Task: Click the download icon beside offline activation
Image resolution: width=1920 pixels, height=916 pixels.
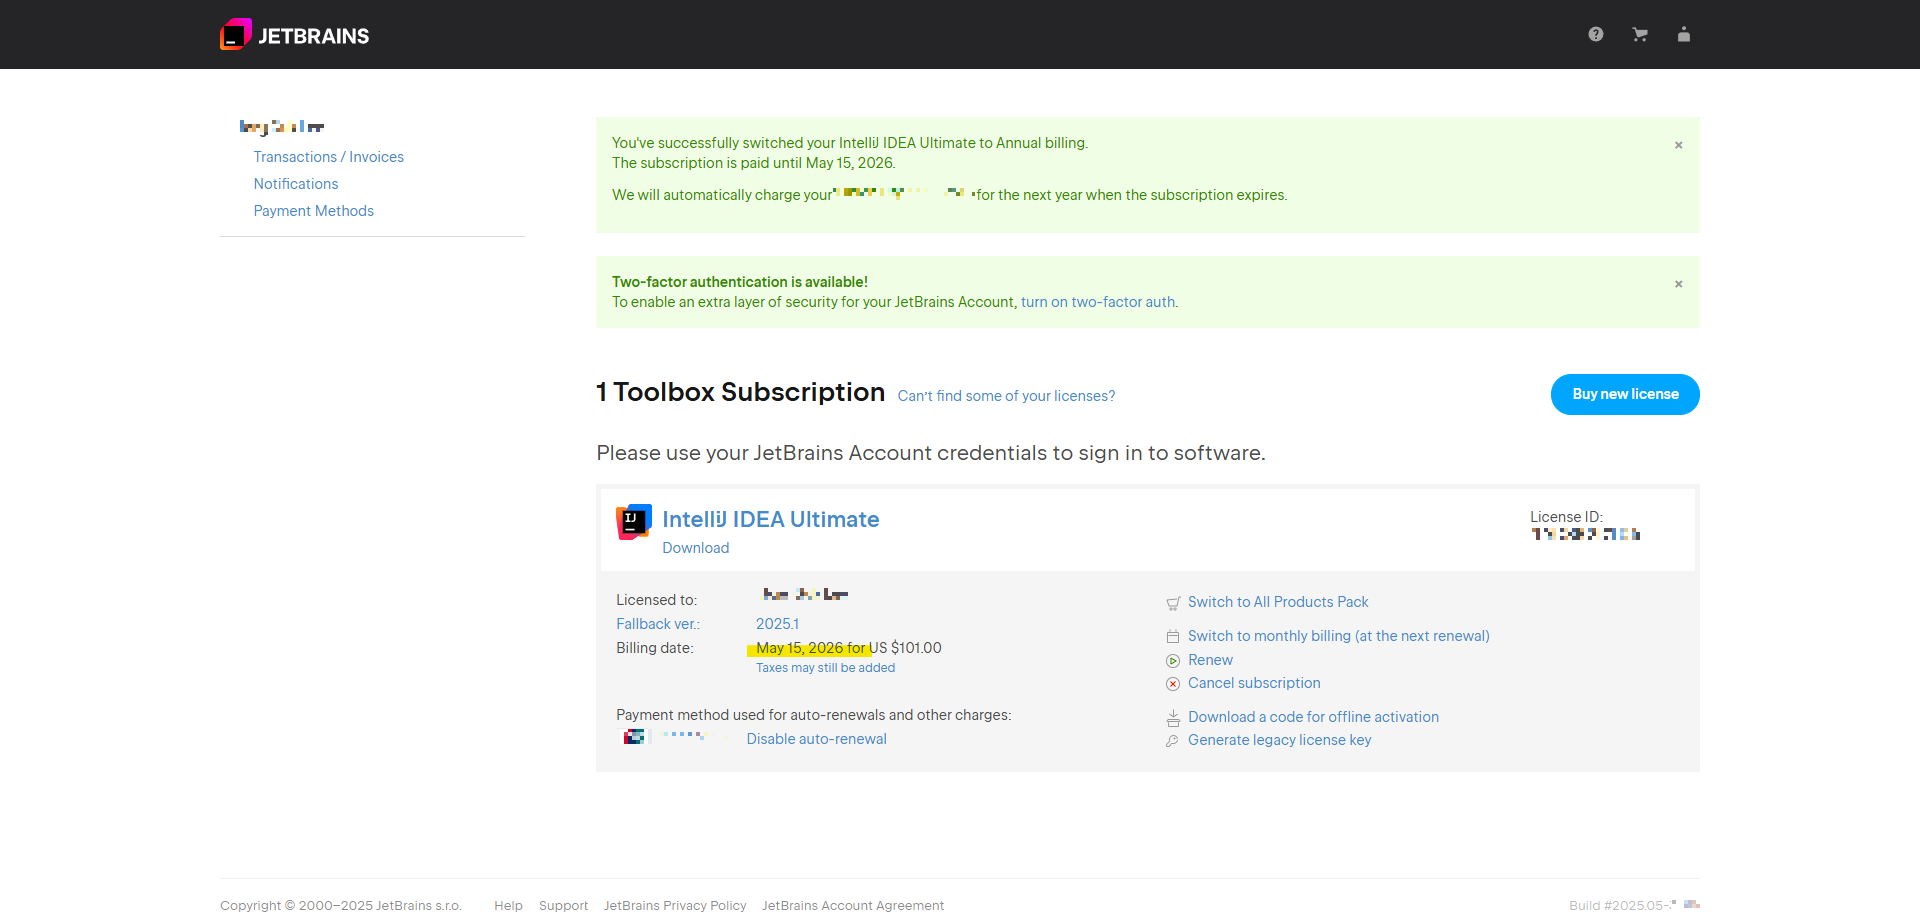Action: [x=1173, y=718]
